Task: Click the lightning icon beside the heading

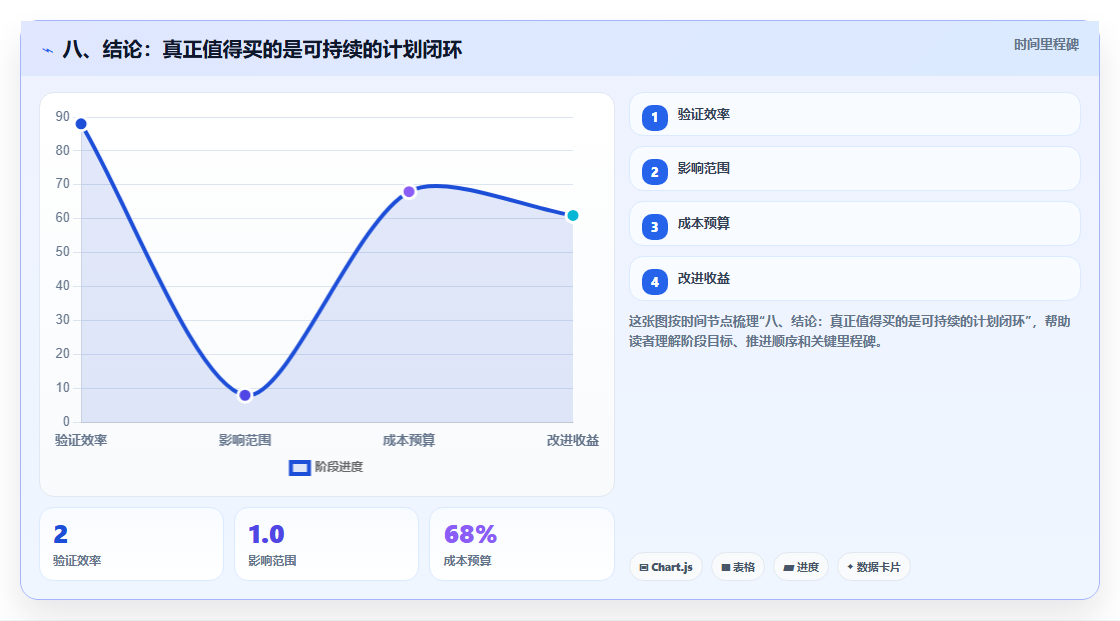Action: (x=48, y=50)
